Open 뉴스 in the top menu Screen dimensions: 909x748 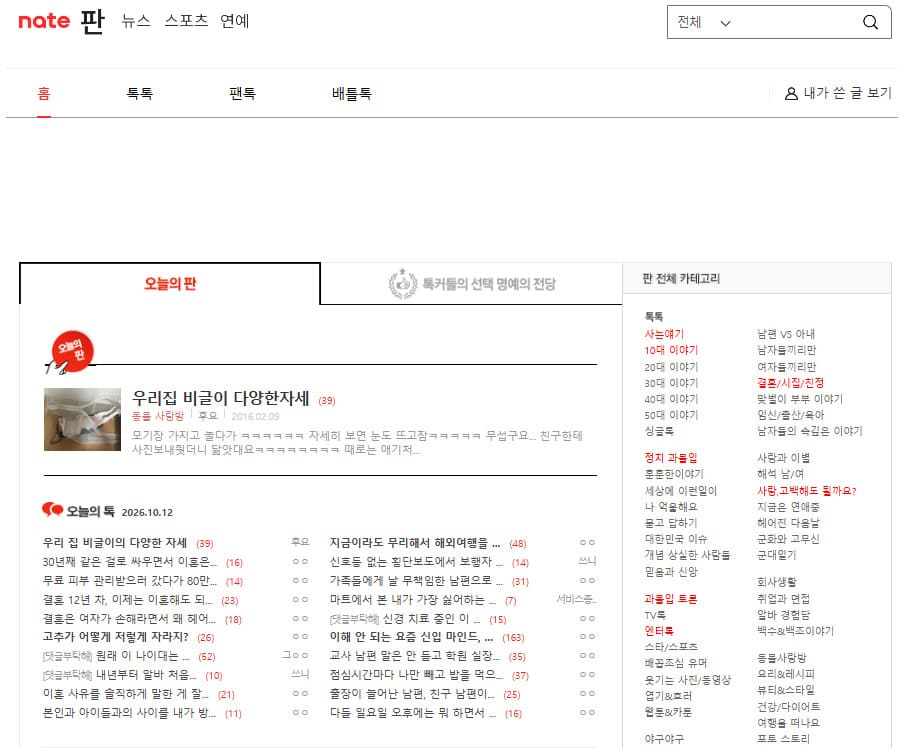(x=136, y=21)
